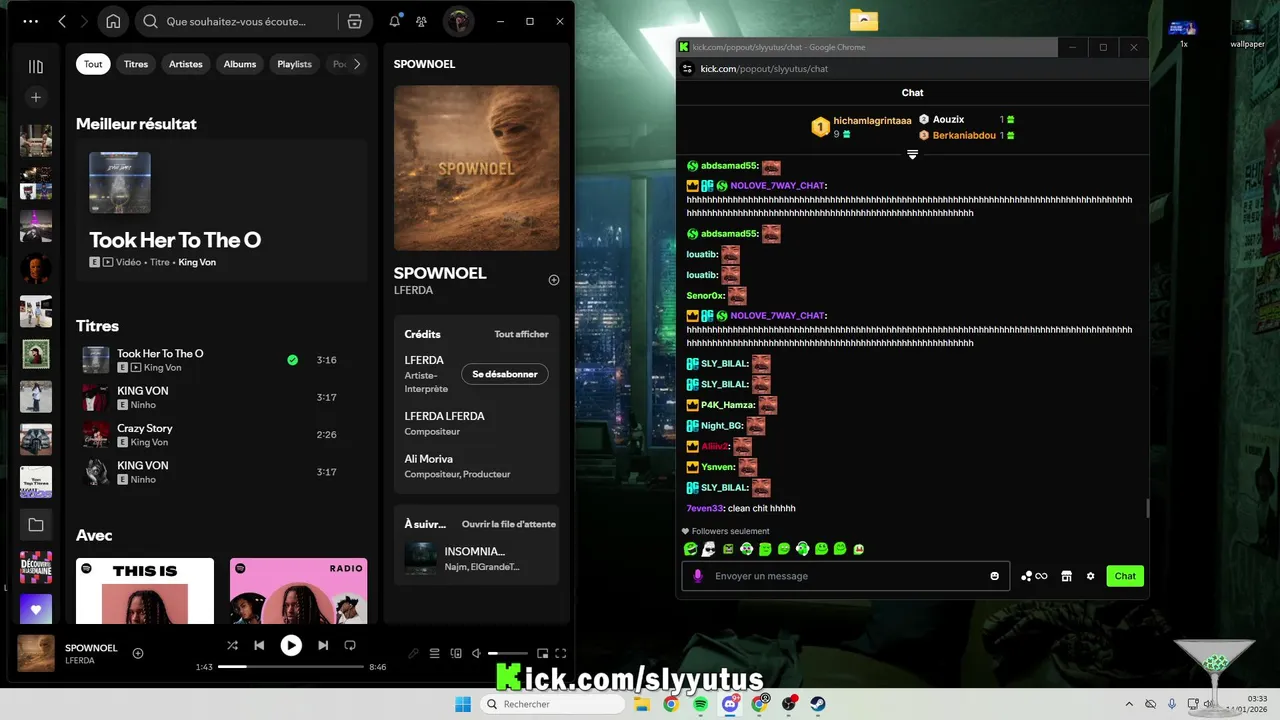Viewport: 1280px width, 720px height.
Task: Open Friend Activity icon in Spotify
Action: pyautogui.click(x=421, y=21)
